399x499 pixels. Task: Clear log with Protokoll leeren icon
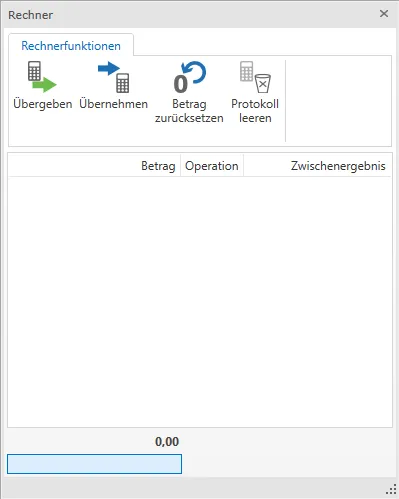[x=255, y=77]
